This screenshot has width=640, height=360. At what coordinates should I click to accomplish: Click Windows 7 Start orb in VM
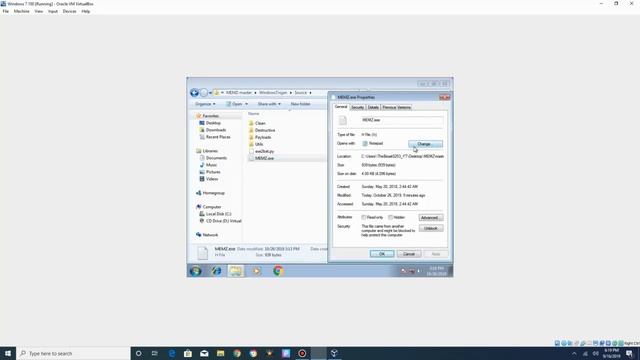pyautogui.click(x=196, y=271)
